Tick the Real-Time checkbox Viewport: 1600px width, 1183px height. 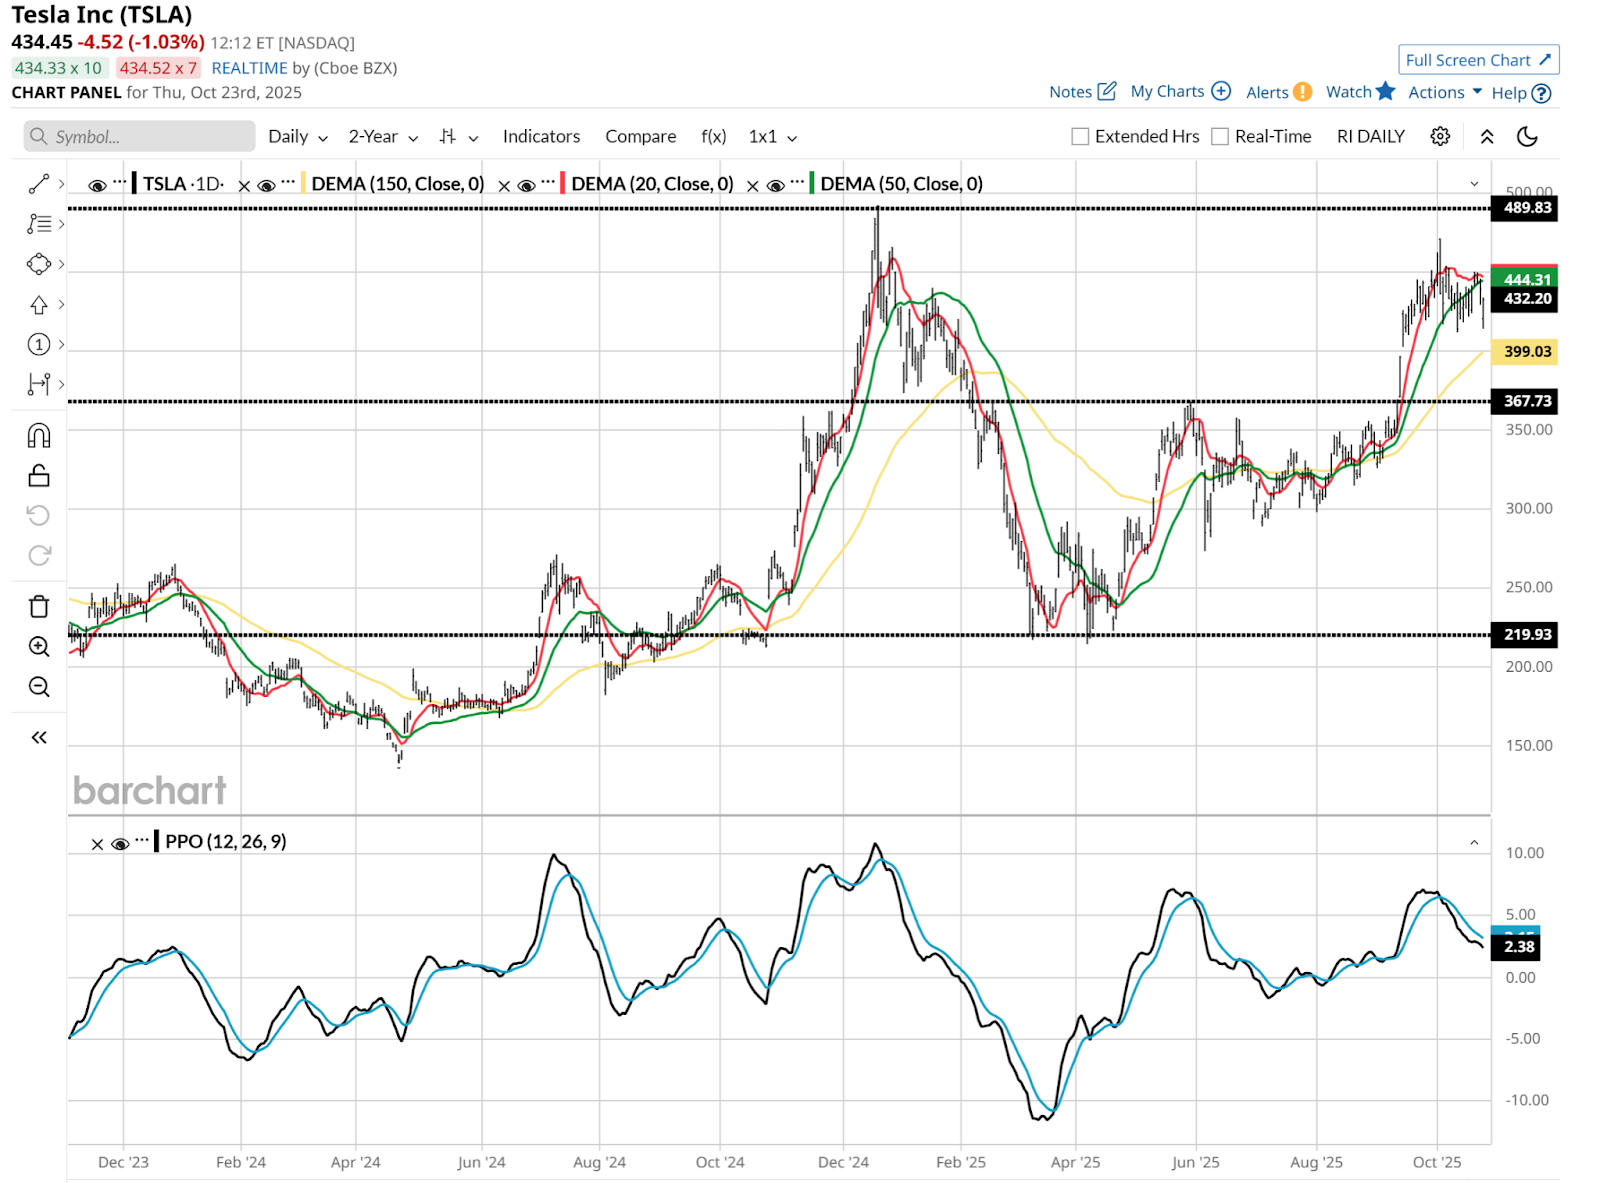click(x=1220, y=137)
